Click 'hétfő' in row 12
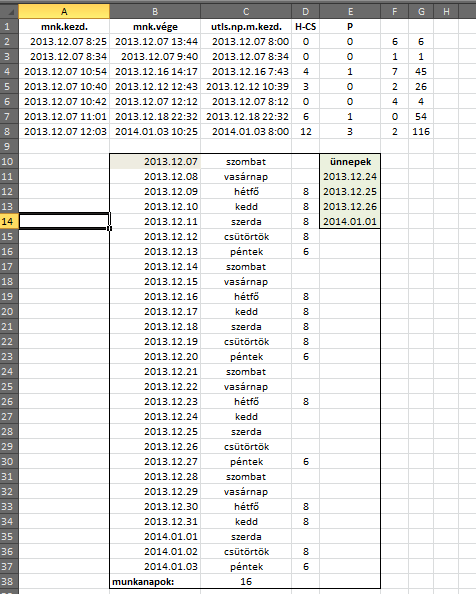Image resolution: width=476 pixels, height=594 pixels. click(x=246, y=192)
